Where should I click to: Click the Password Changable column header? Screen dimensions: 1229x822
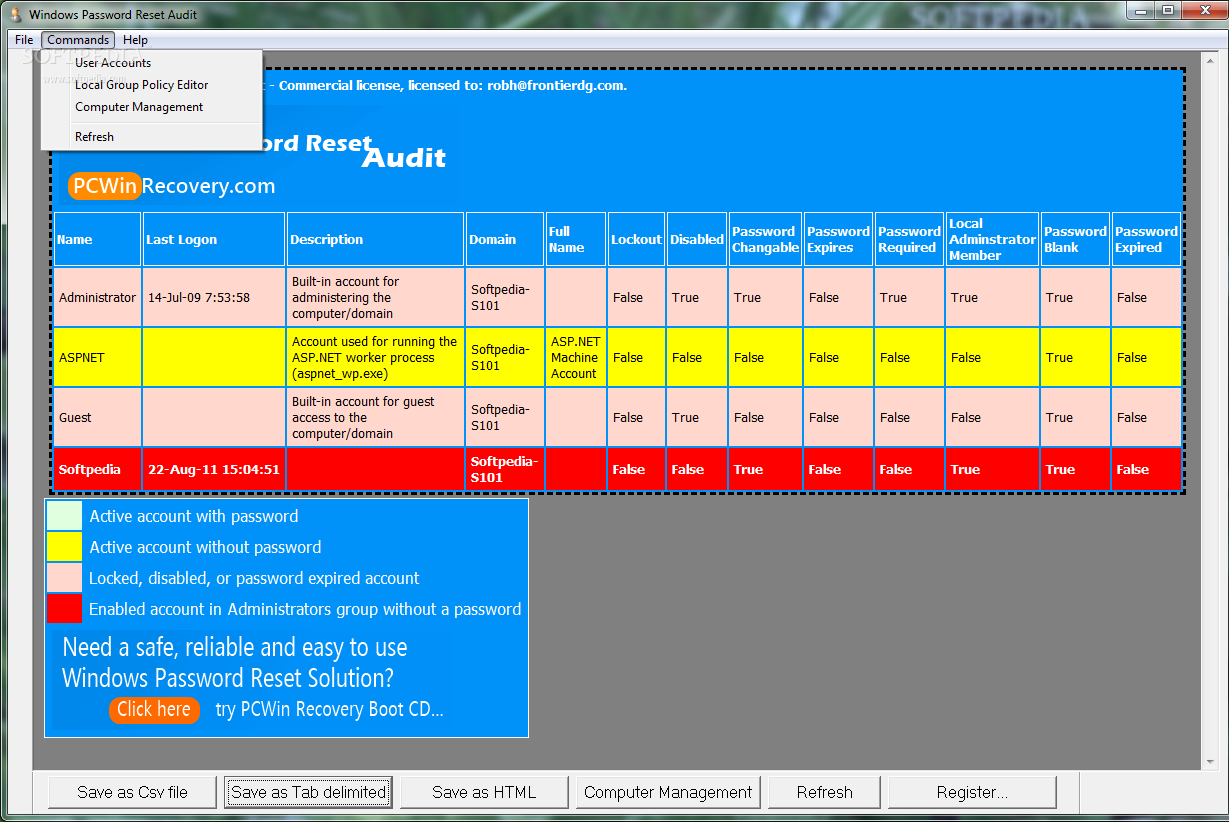point(766,239)
